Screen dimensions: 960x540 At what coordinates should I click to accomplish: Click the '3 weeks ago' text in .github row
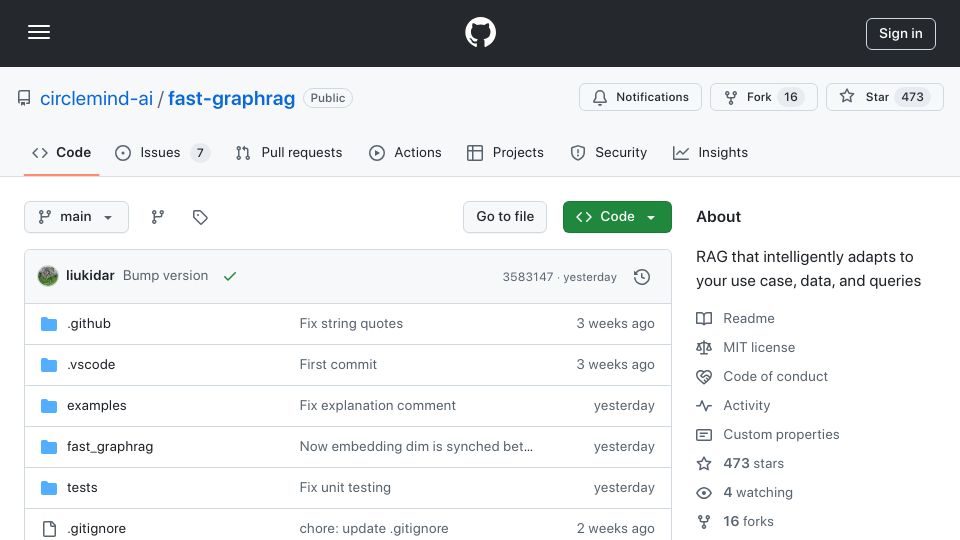coord(615,323)
